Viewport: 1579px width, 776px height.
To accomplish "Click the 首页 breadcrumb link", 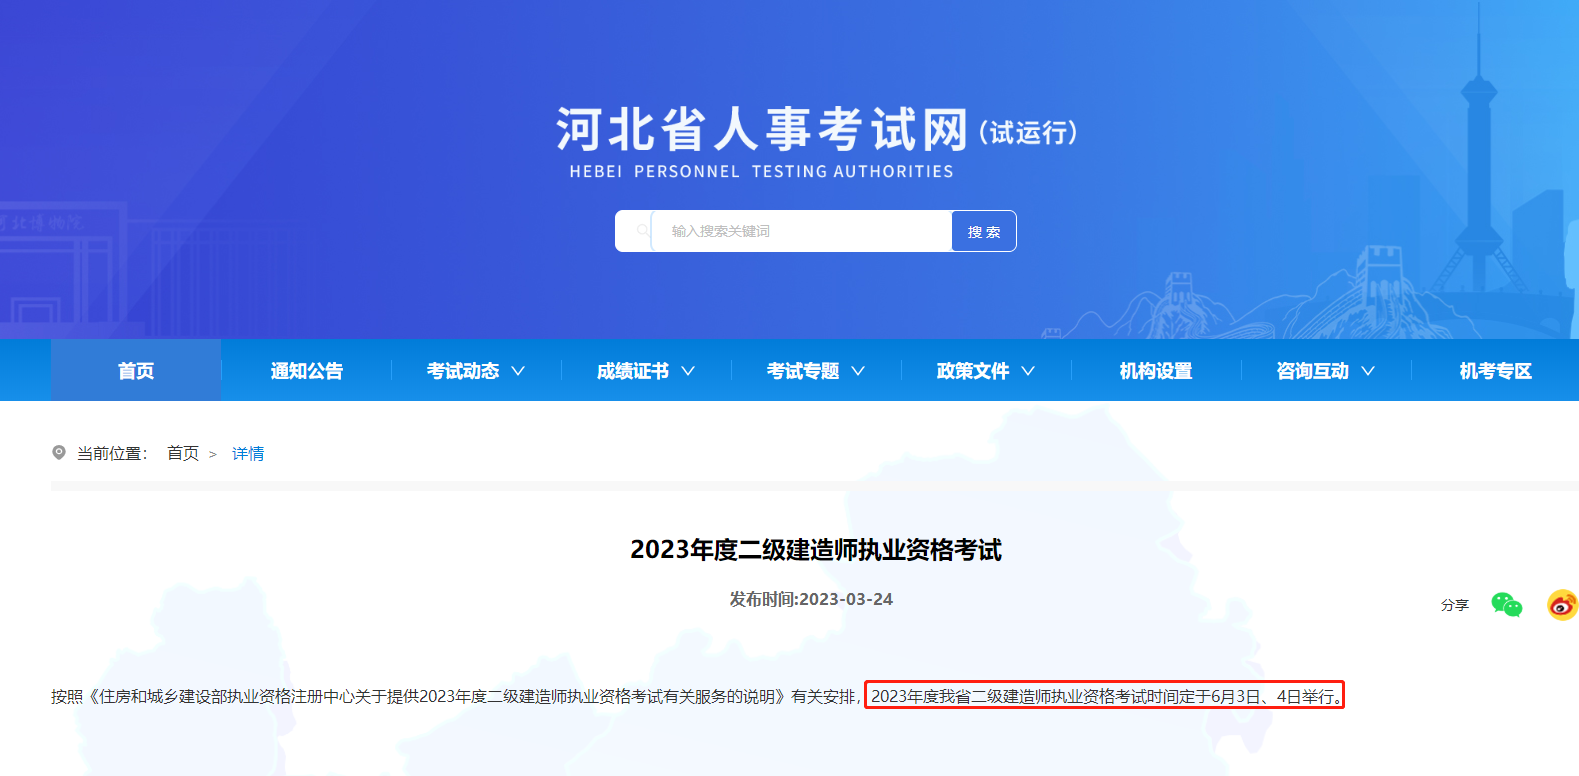I will [183, 454].
